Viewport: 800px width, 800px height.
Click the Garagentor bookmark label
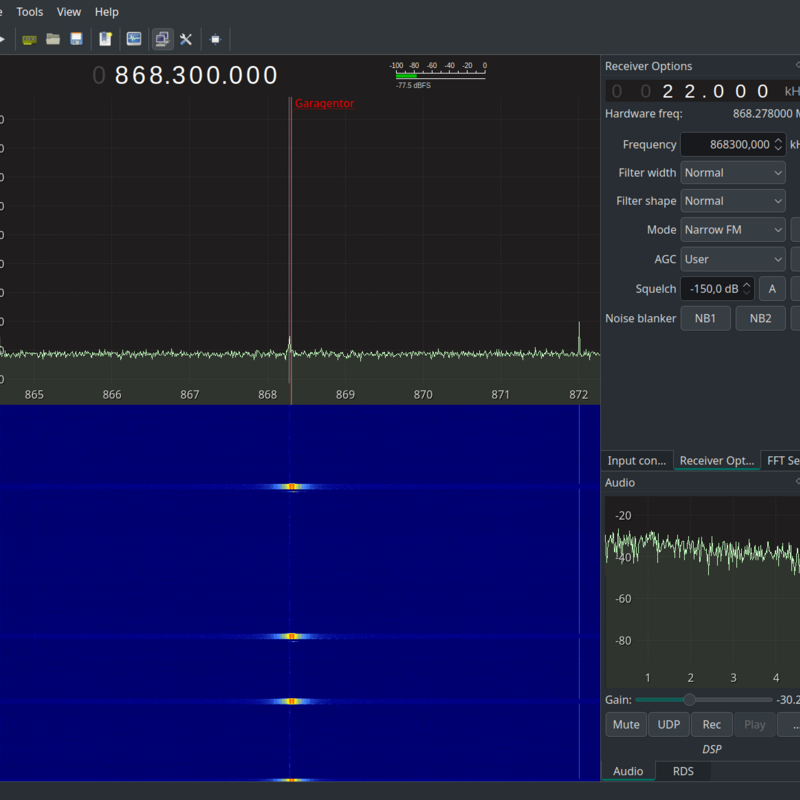click(324, 103)
